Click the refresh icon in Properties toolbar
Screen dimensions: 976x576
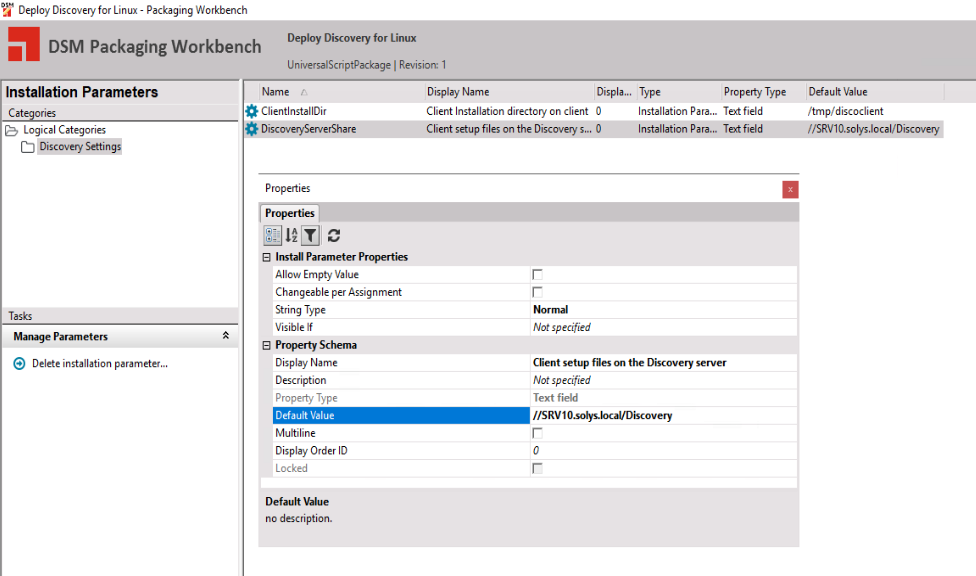point(334,235)
